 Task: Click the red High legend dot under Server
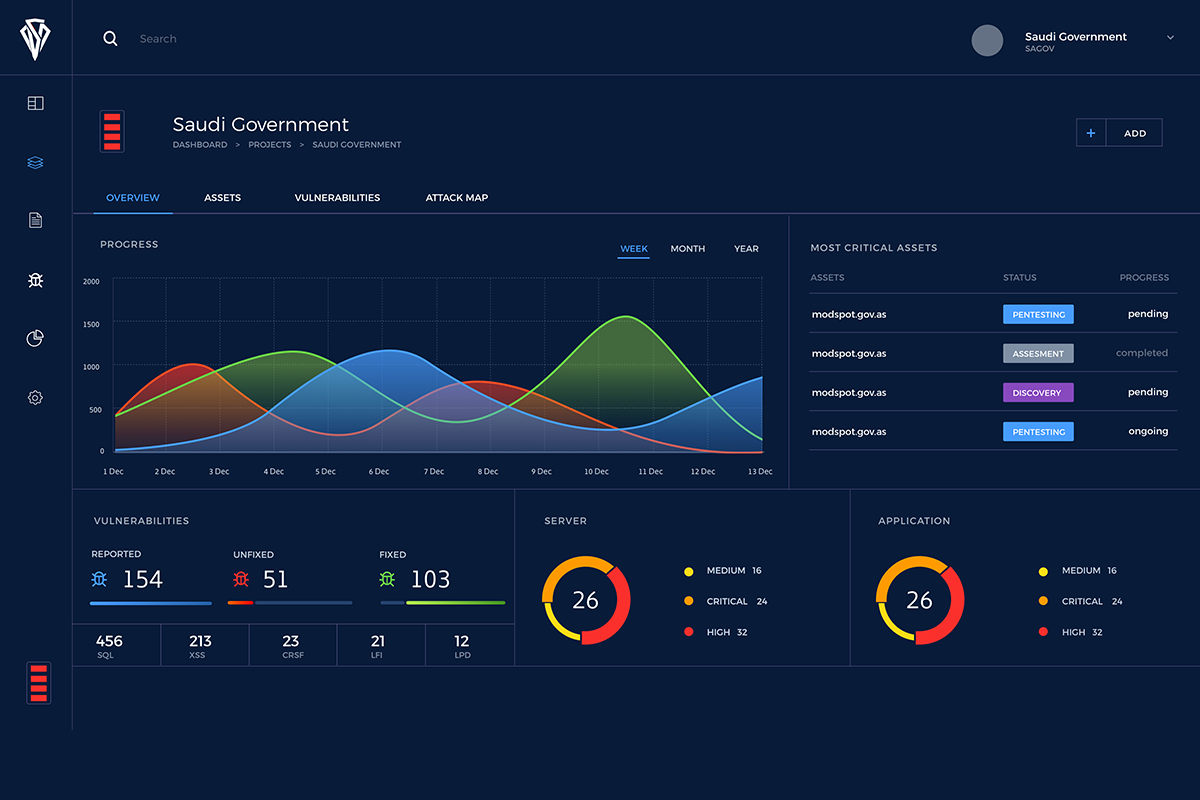(x=689, y=632)
